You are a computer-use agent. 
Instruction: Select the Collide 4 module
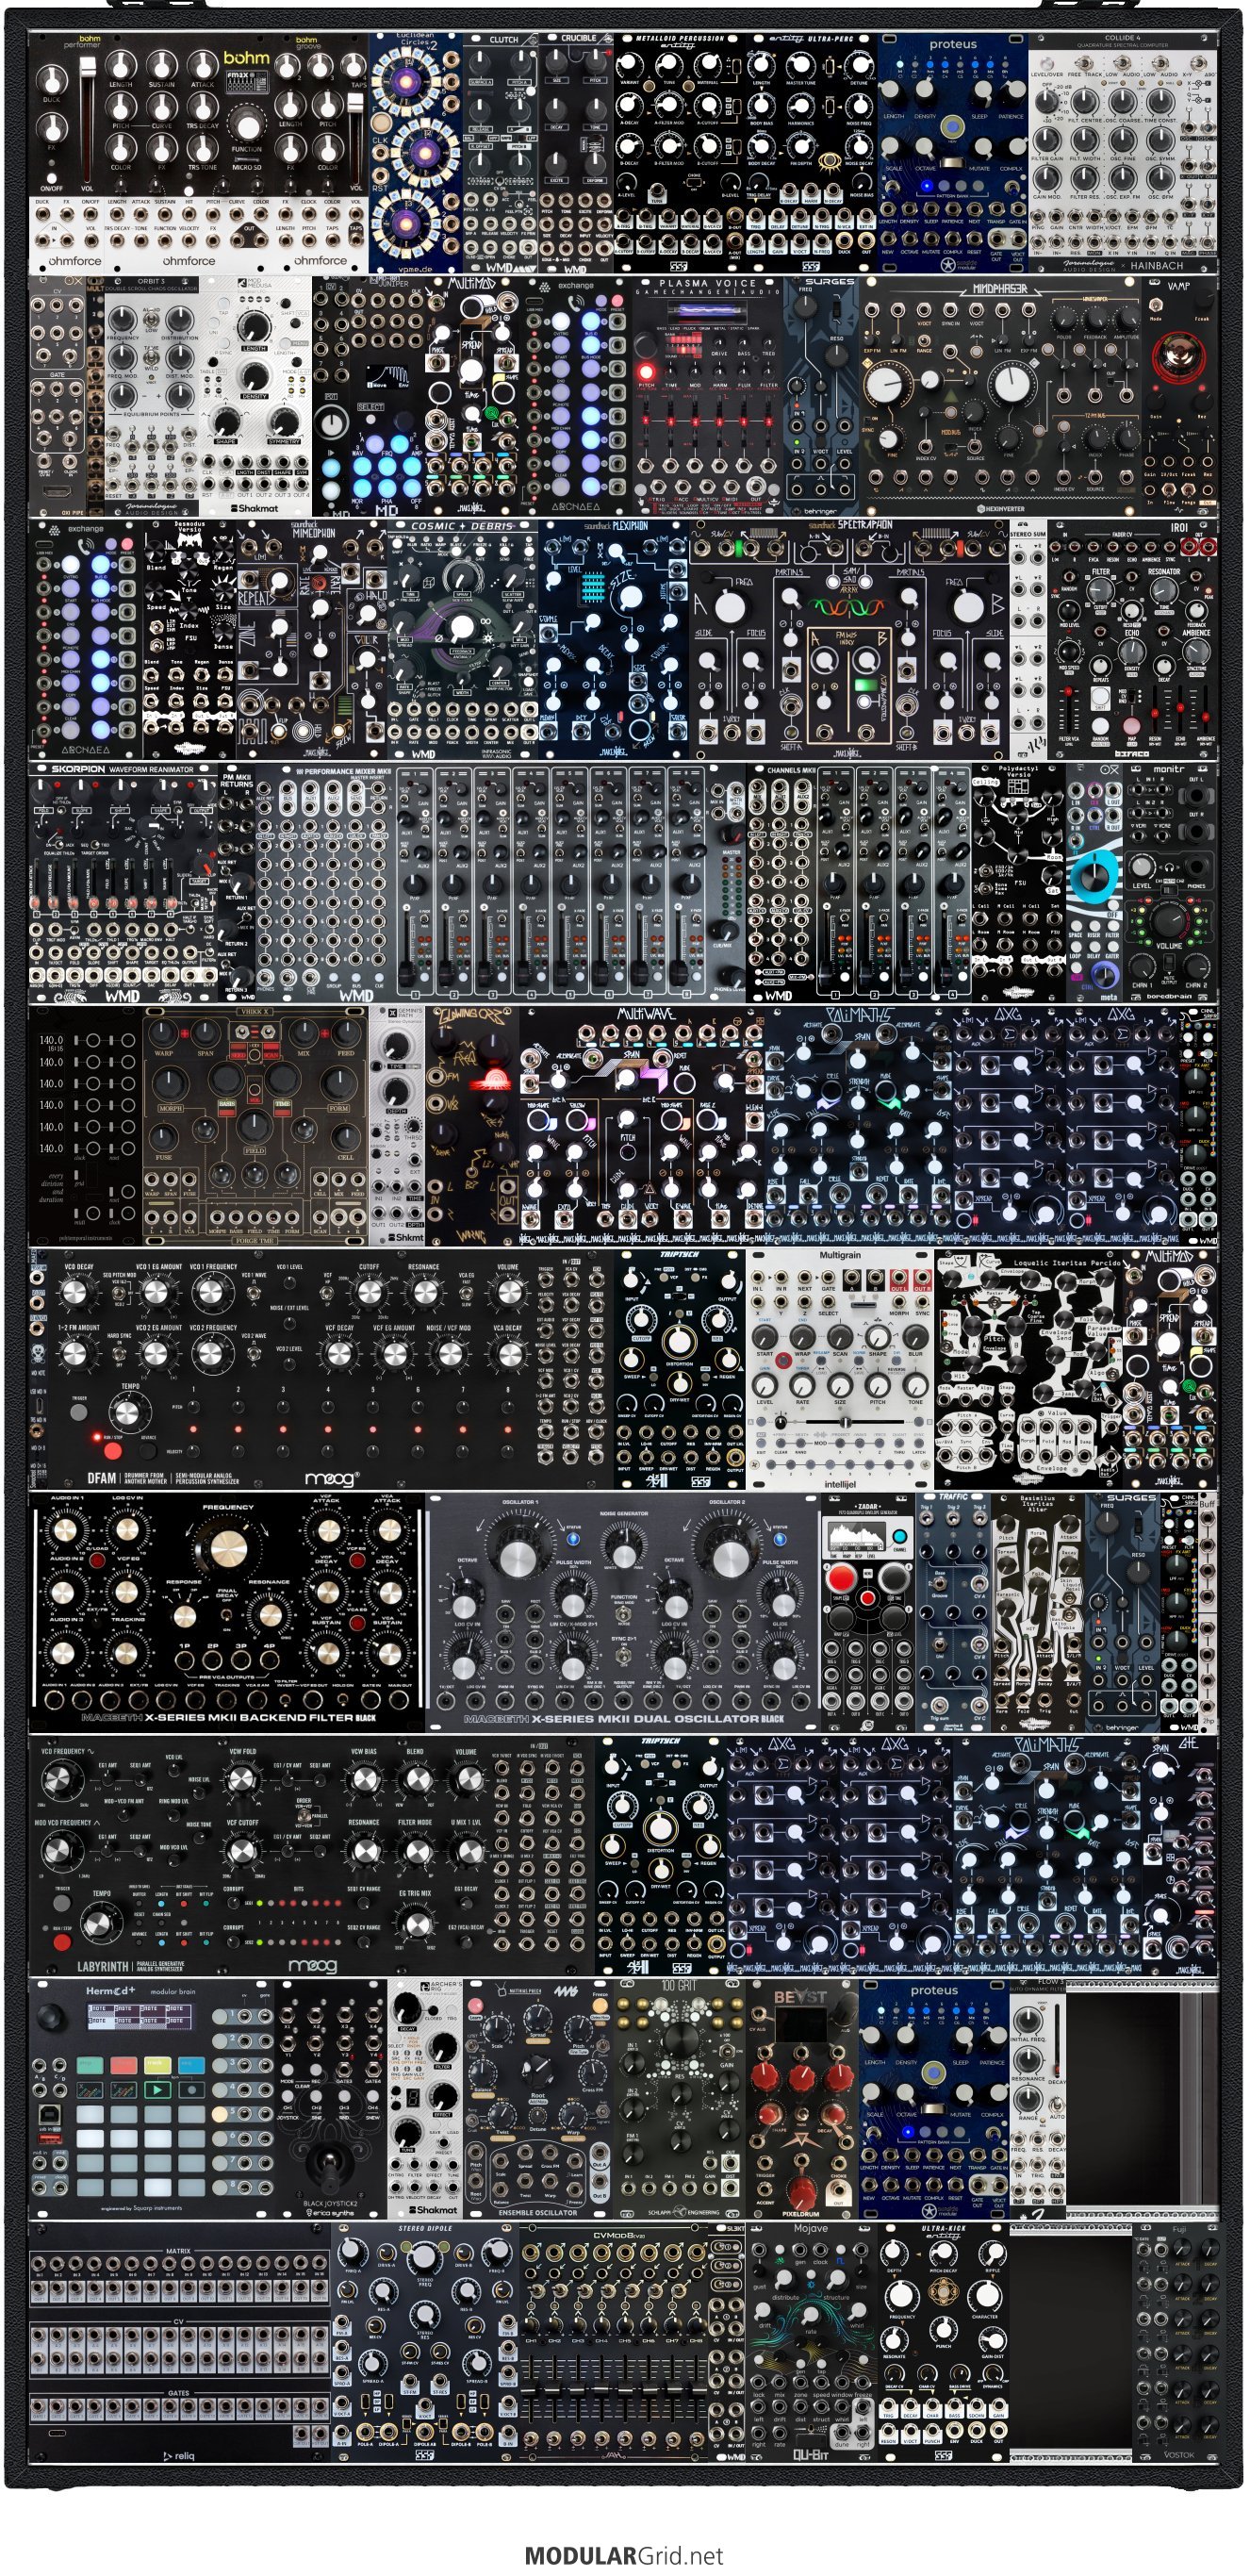1123,153
